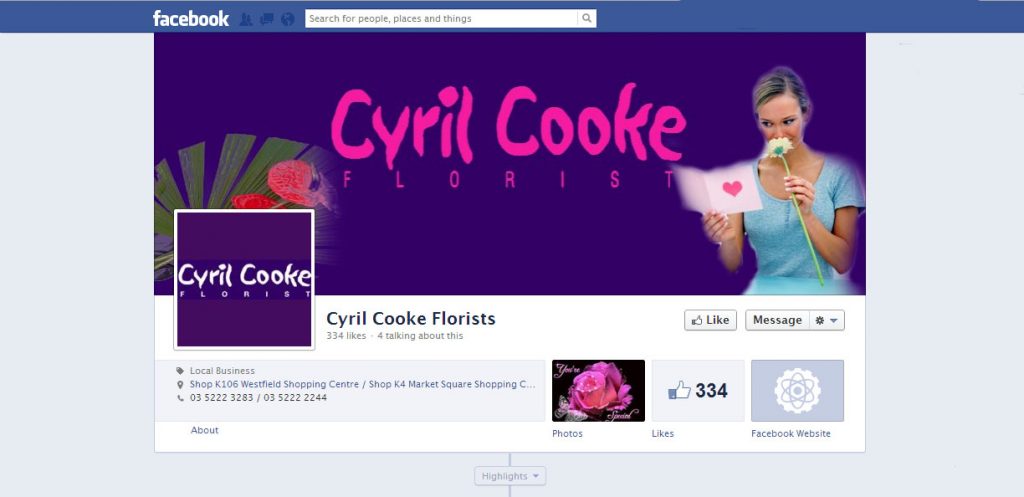1024x497 pixels.
Task: Open the Facebook Website atom icon tile
Action: tap(797, 391)
